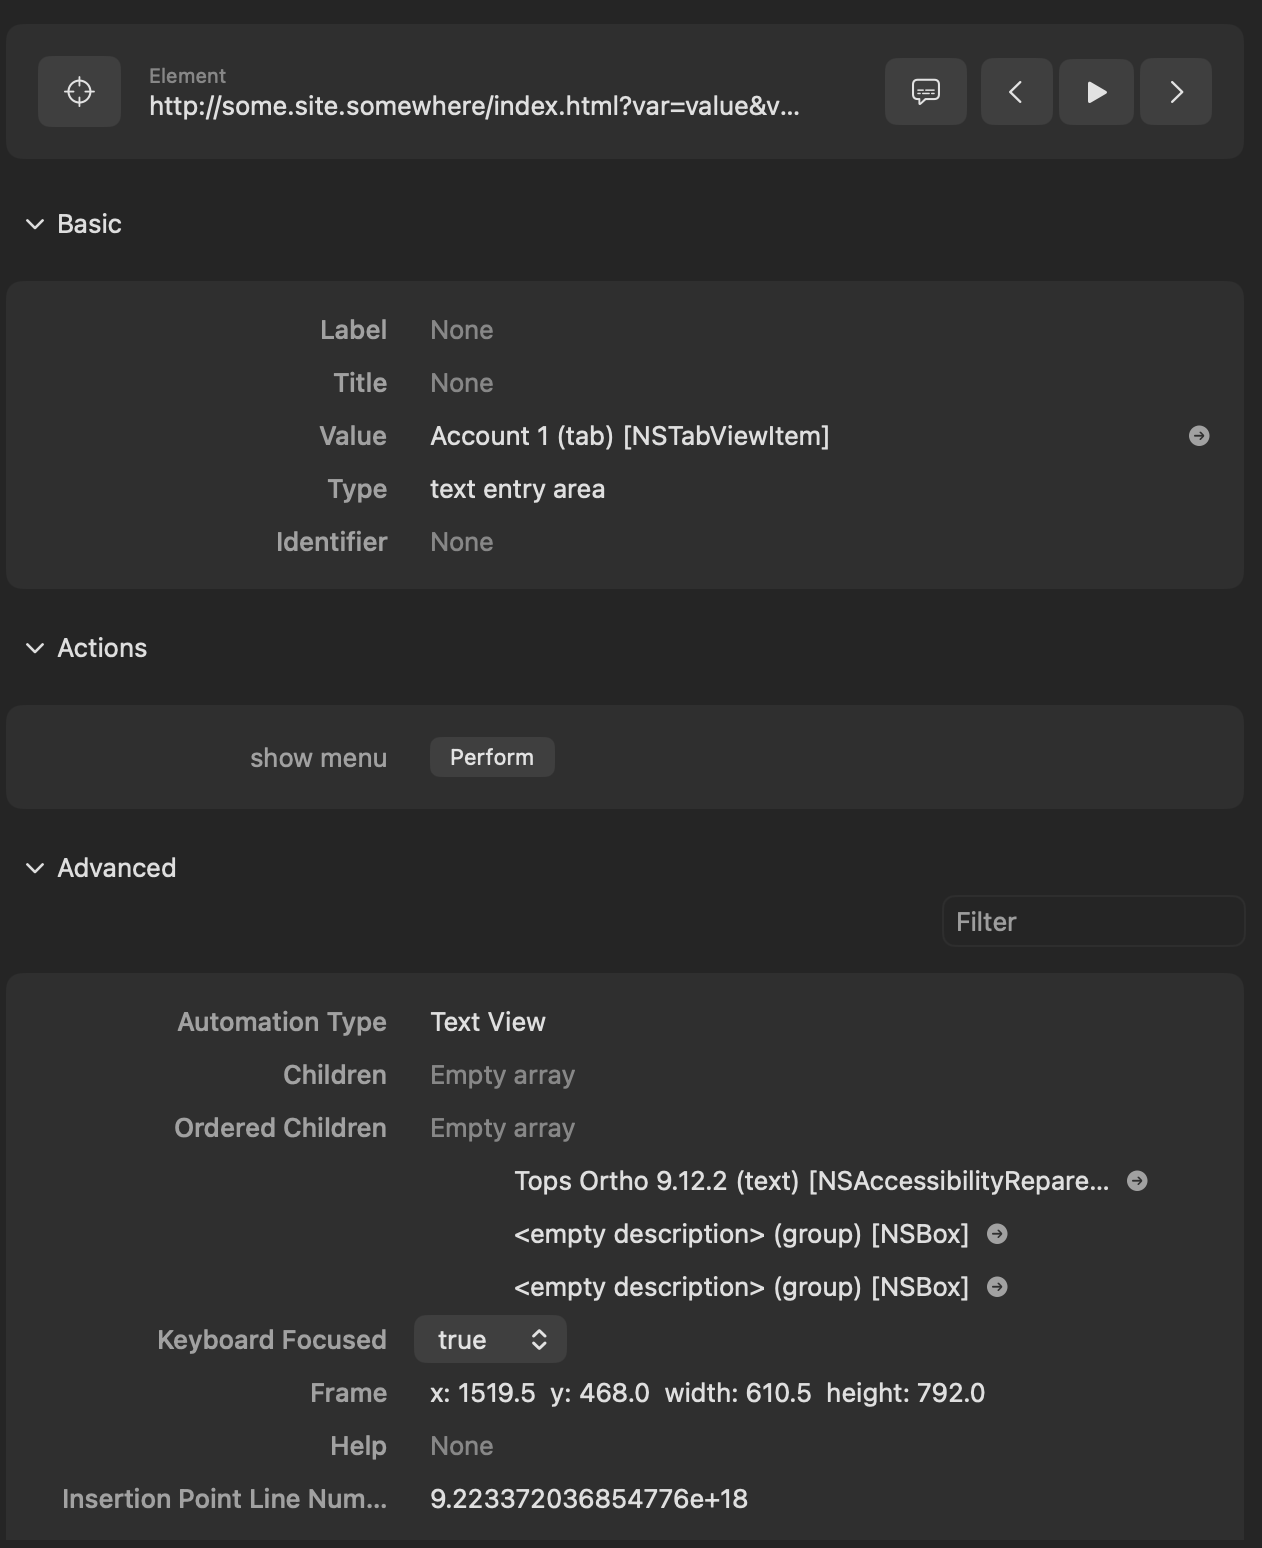This screenshot has width=1262, height=1548.
Task: Click arrow icon beside Tops Ortho 9.12.2
Action: pyautogui.click(x=1137, y=1181)
